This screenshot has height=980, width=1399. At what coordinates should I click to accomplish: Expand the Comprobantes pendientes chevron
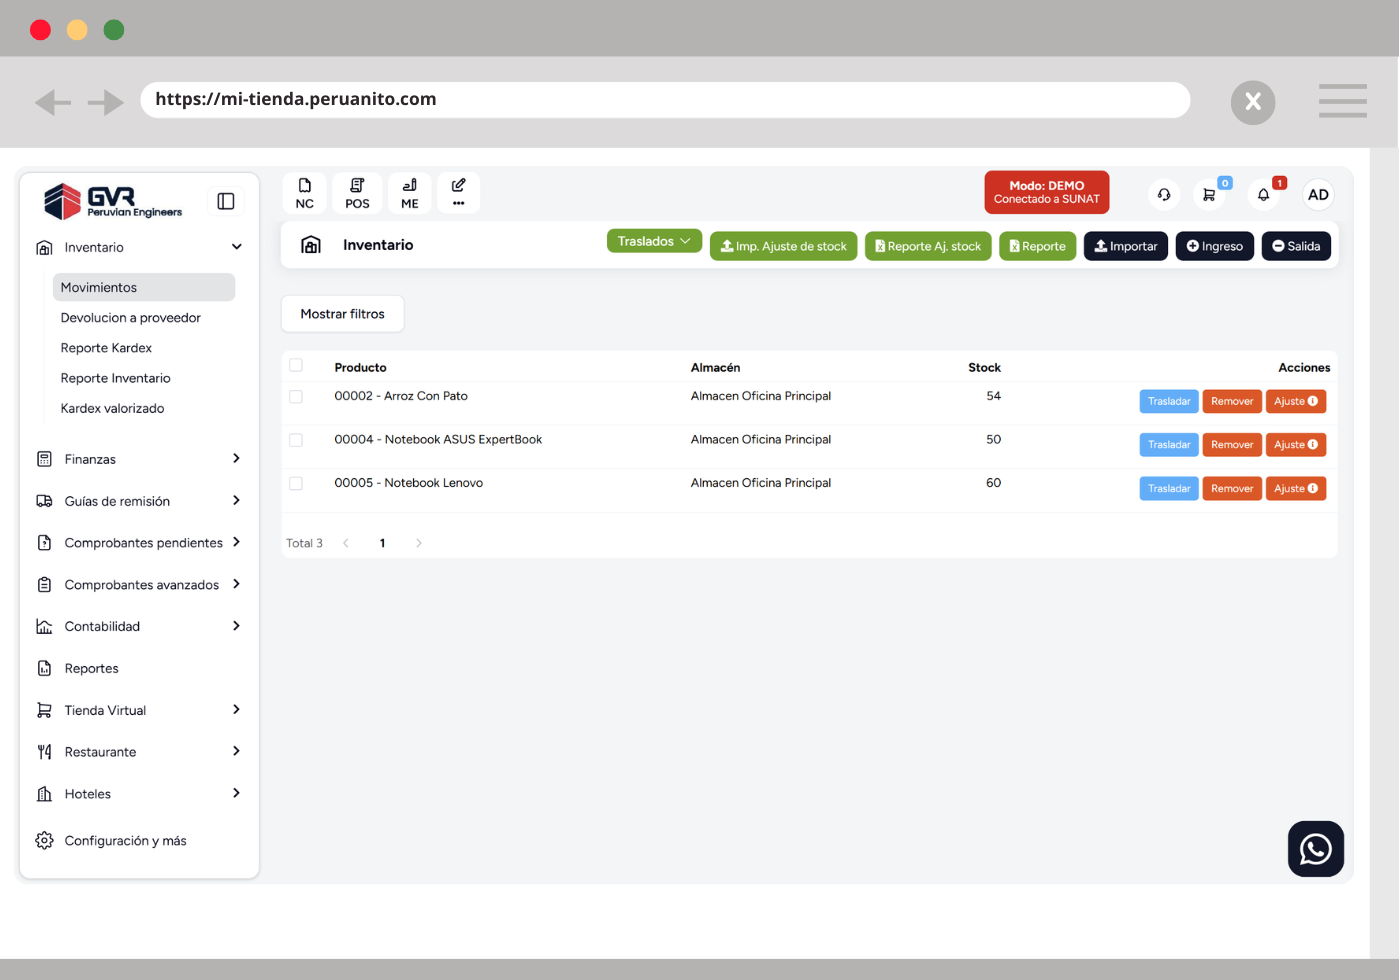(x=237, y=542)
